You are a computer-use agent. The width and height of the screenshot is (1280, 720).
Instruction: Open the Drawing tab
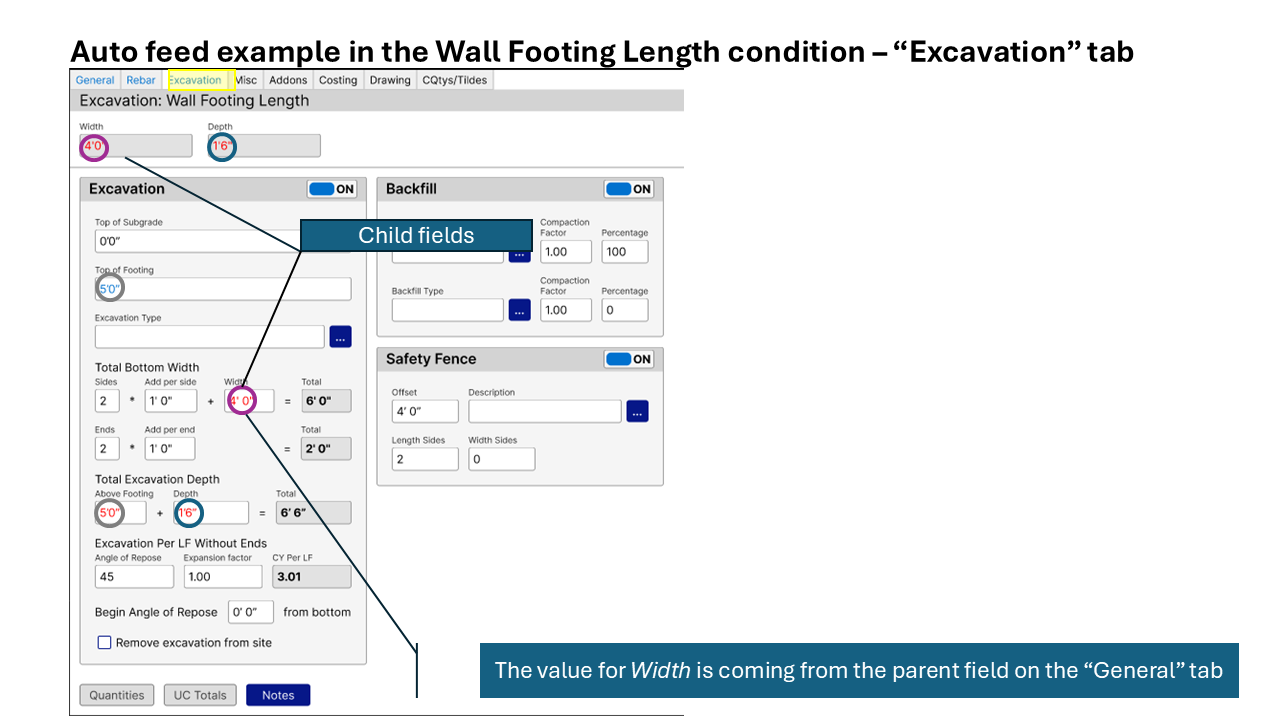(390, 80)
